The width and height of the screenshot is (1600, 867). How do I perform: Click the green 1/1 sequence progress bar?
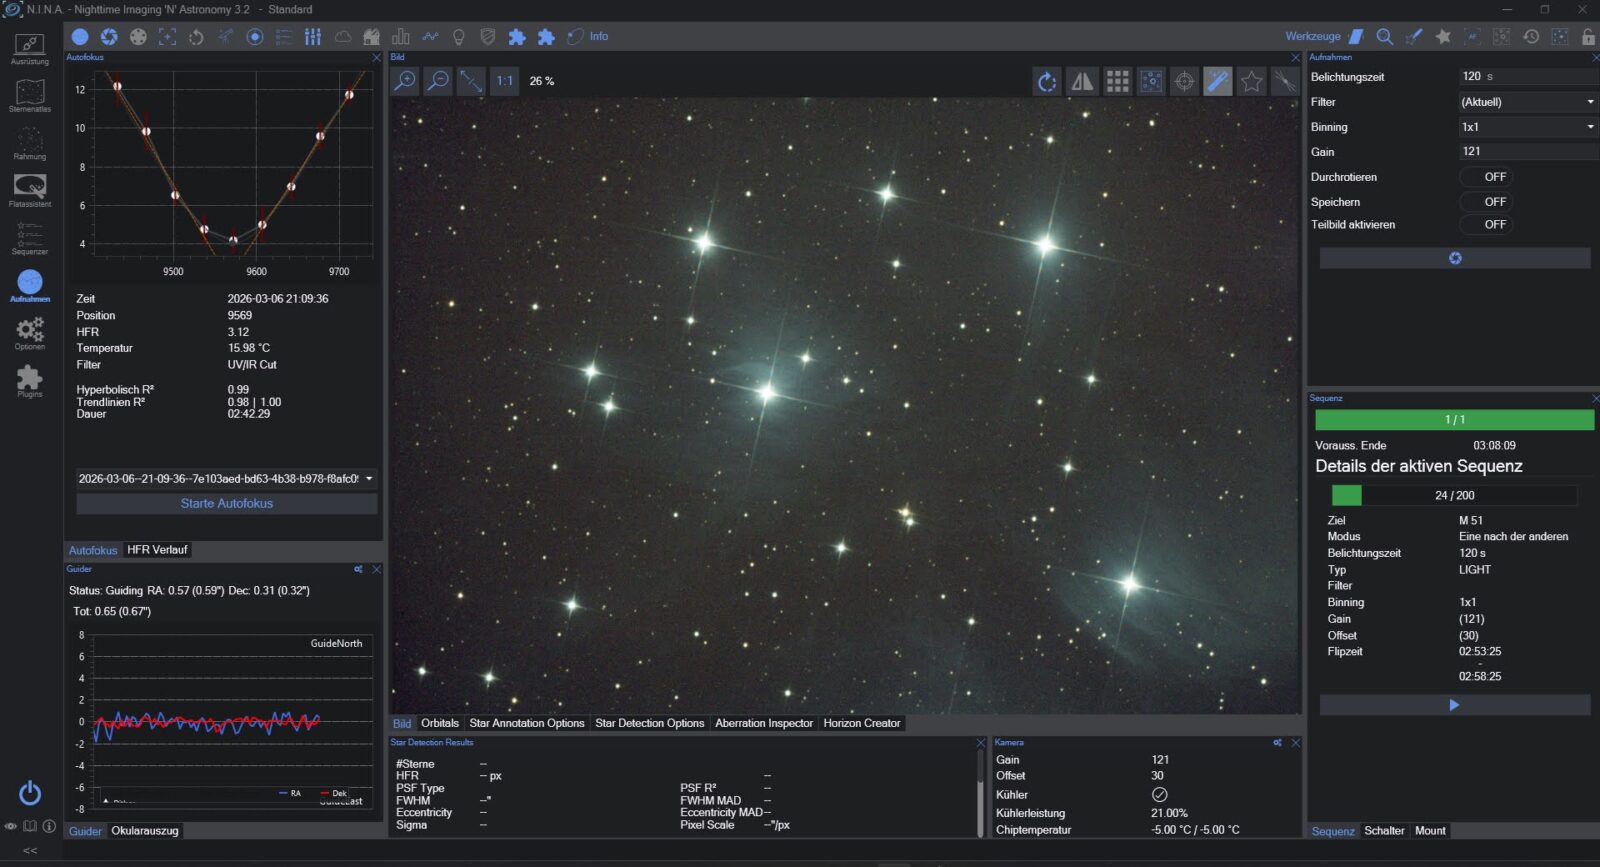1454,420
